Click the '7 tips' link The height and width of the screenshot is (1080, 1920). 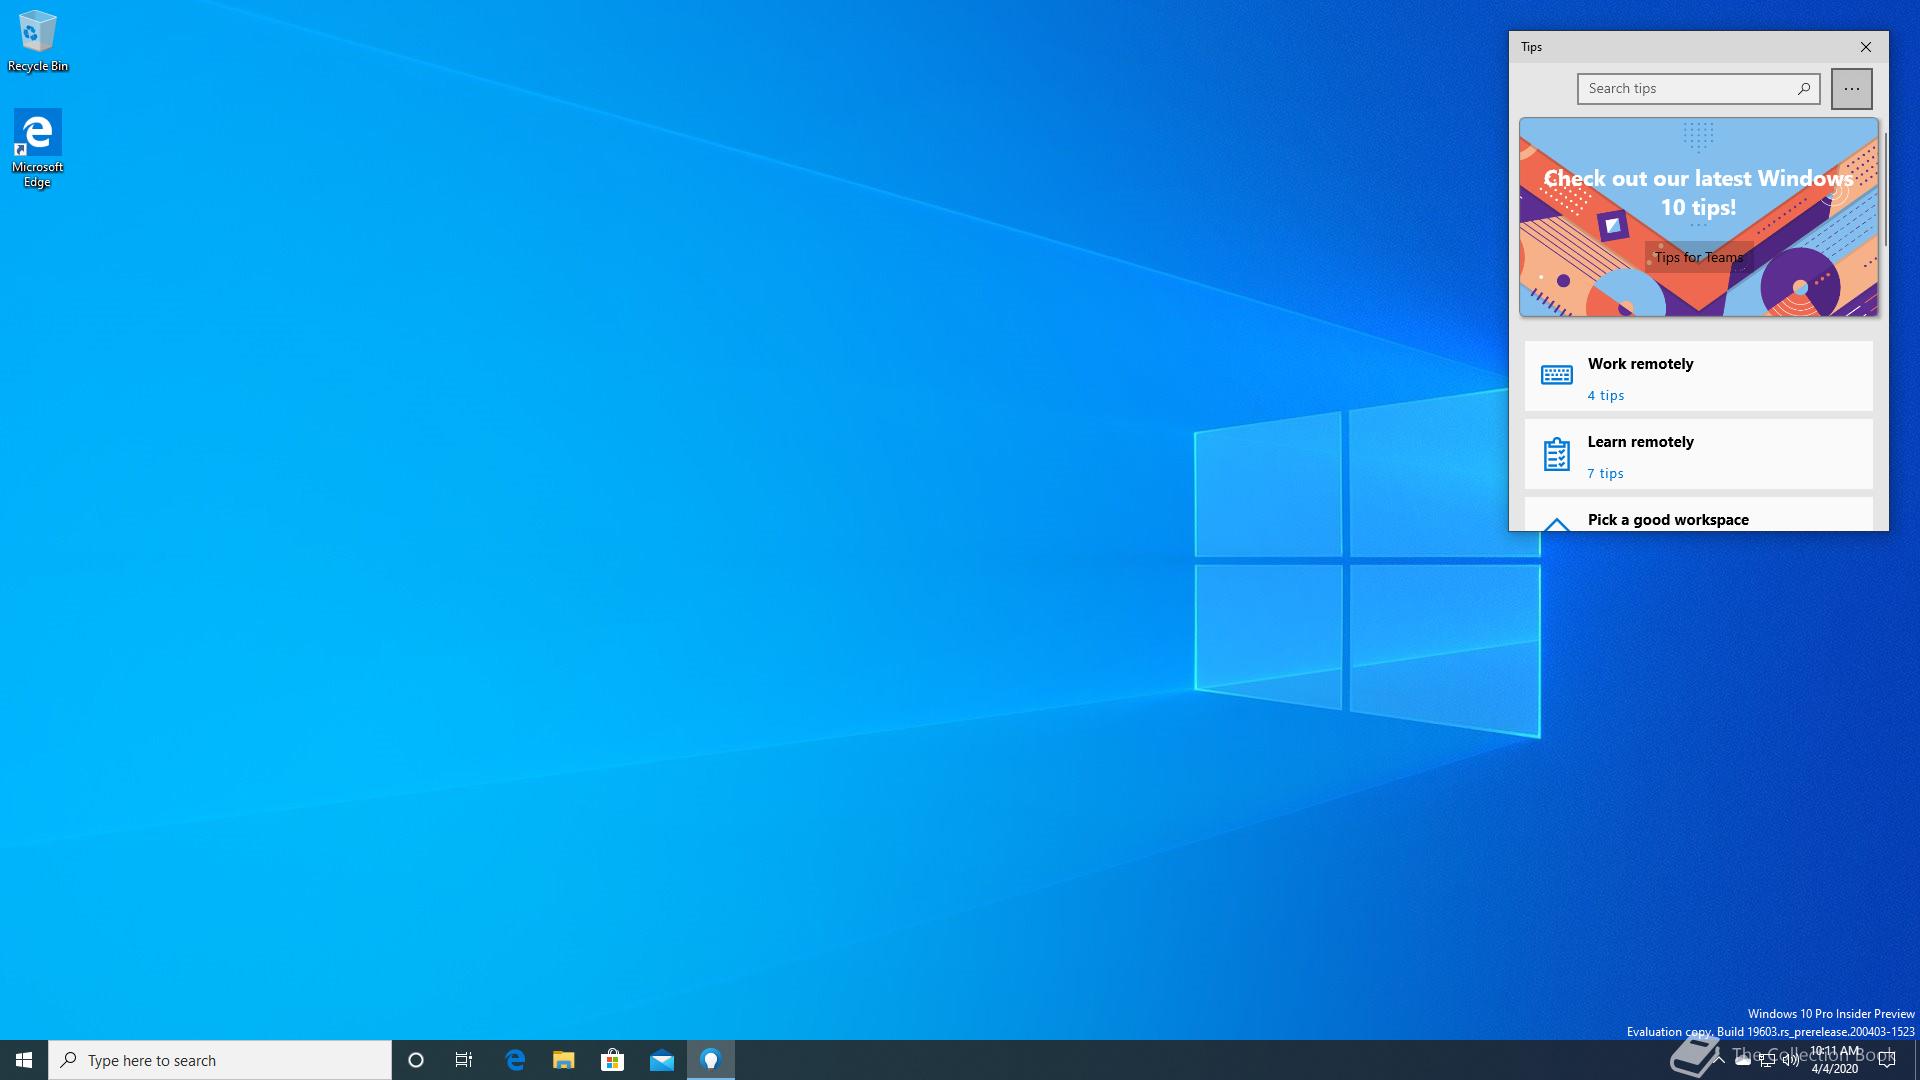1606,473
